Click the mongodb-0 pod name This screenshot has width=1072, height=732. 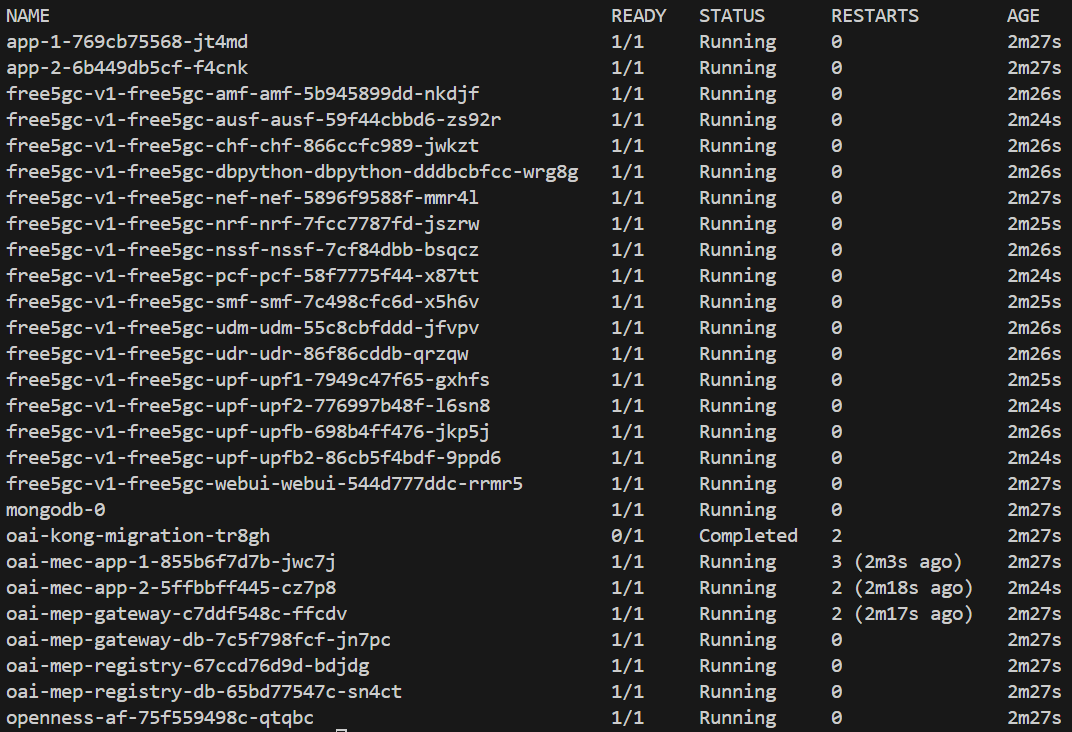55,510
